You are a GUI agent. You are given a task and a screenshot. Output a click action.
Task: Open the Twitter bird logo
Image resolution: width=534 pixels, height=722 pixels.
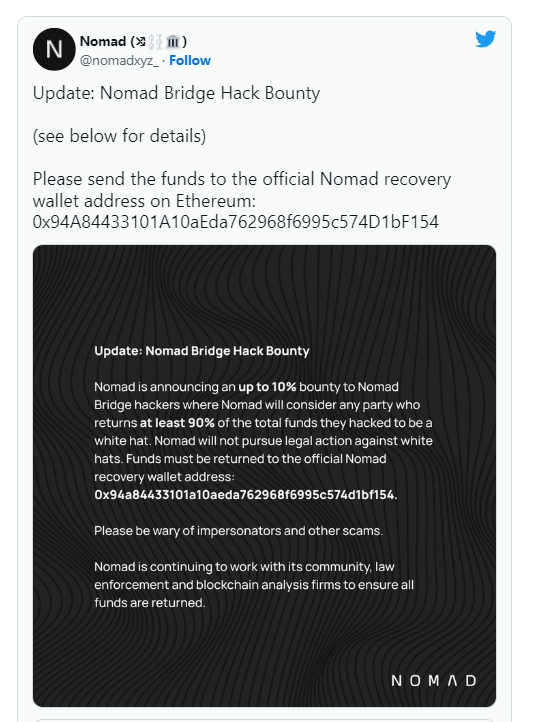click(486, 39)
